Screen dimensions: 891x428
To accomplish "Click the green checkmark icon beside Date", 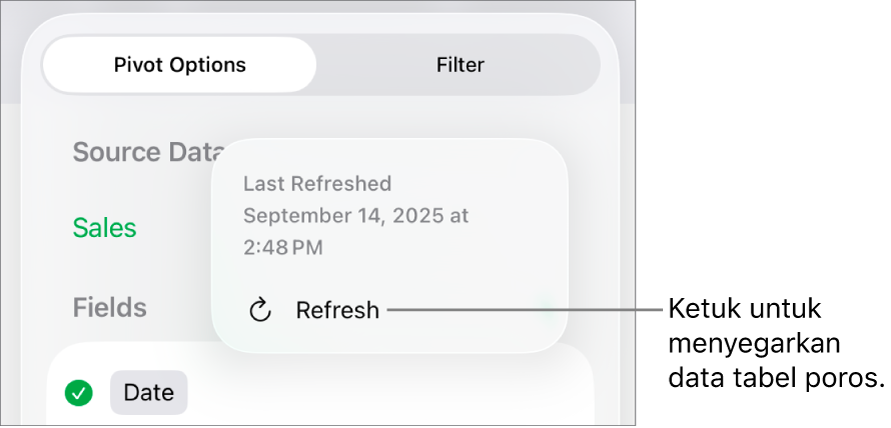I will pos(79,393).
